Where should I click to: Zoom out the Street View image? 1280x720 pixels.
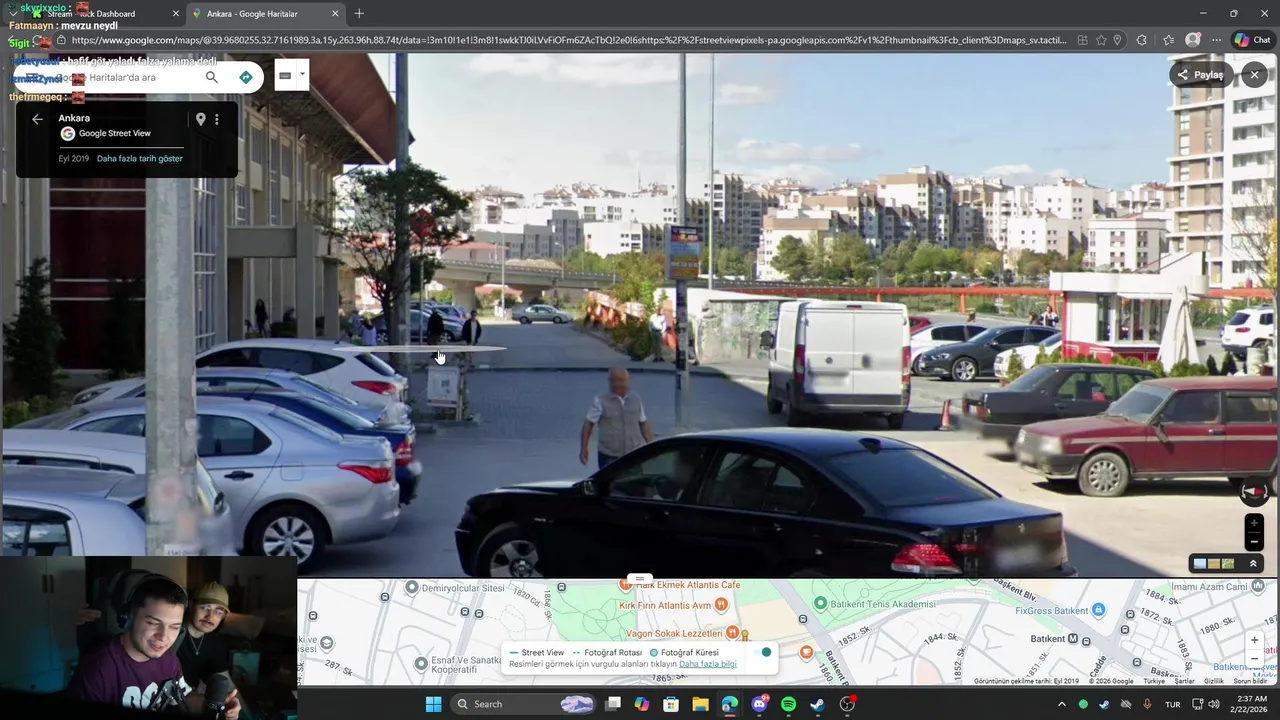tap(1254, 542)
